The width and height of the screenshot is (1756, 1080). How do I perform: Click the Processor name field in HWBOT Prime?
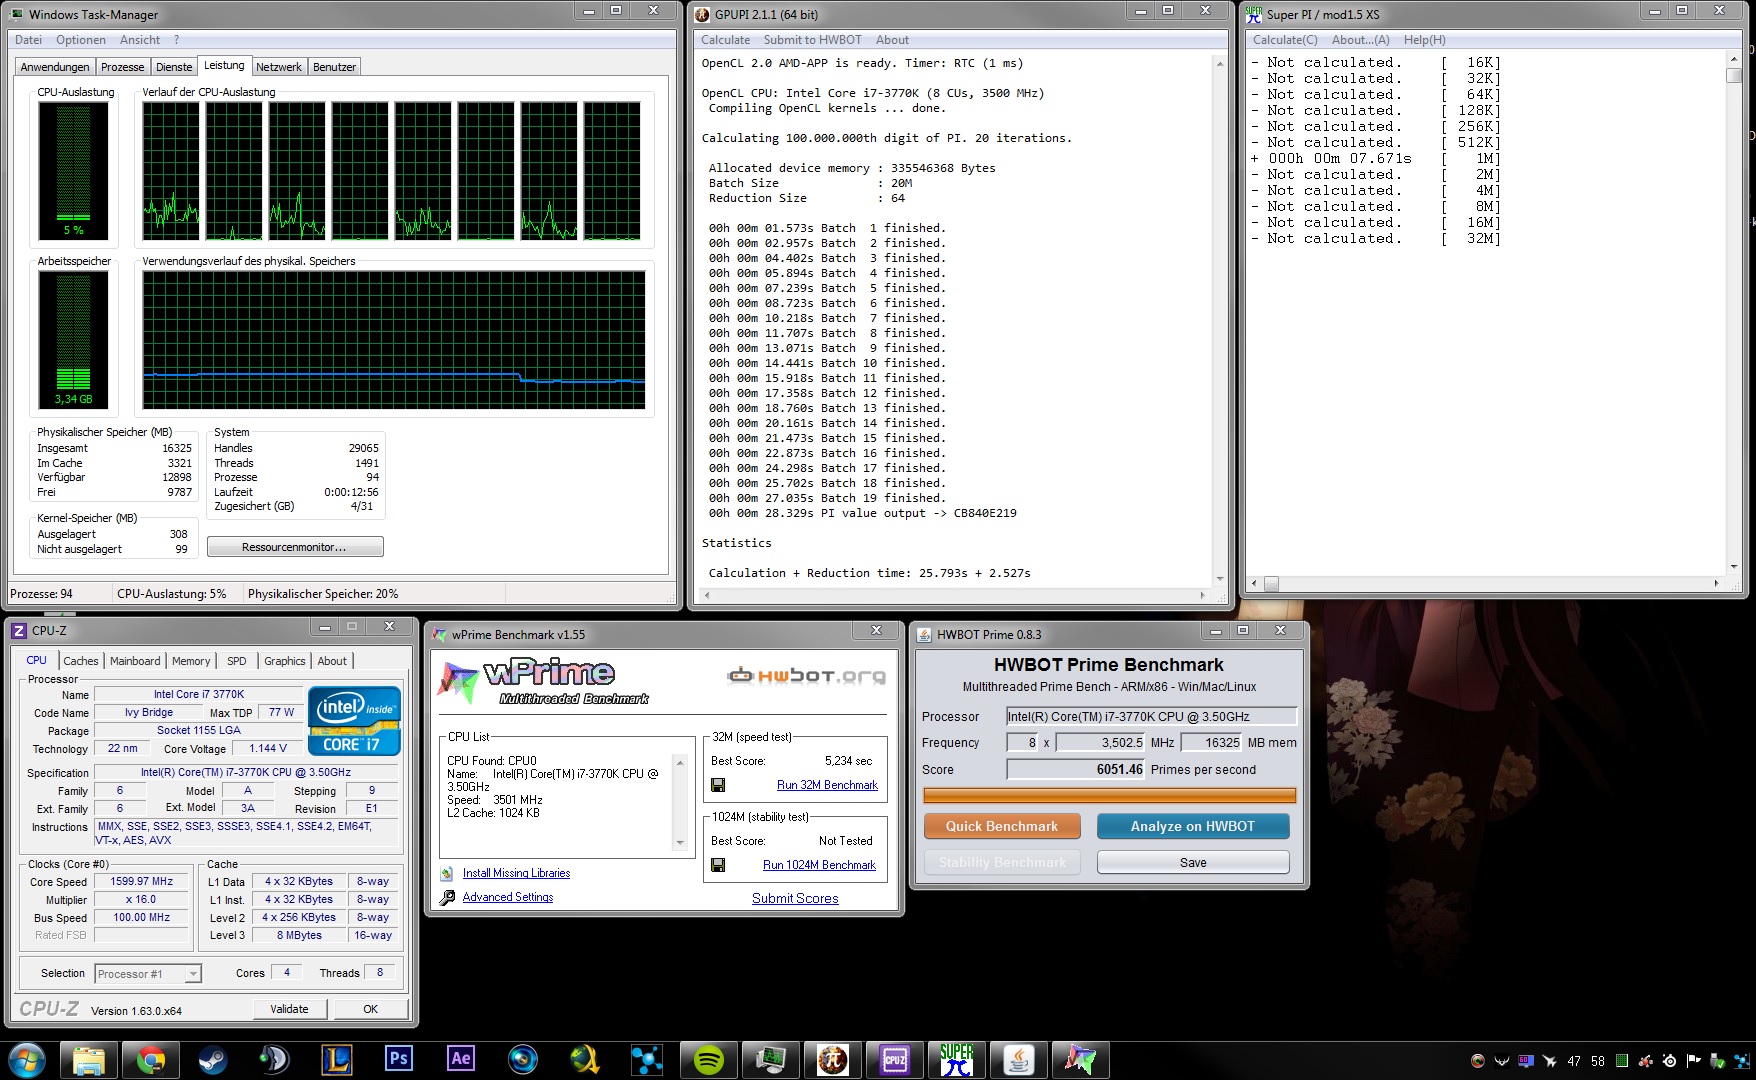[x=1151, y=716]
